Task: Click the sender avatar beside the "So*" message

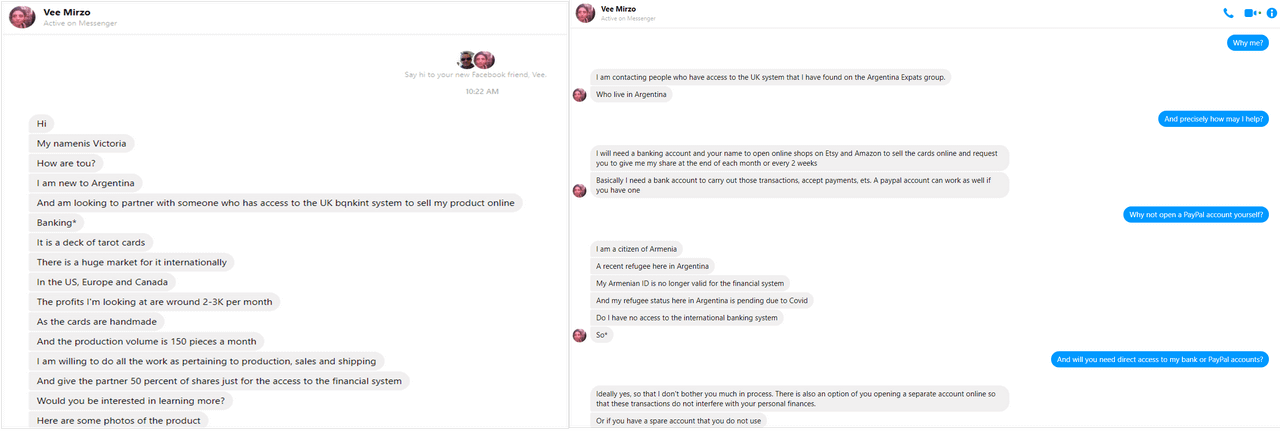Action: point(579,335)
